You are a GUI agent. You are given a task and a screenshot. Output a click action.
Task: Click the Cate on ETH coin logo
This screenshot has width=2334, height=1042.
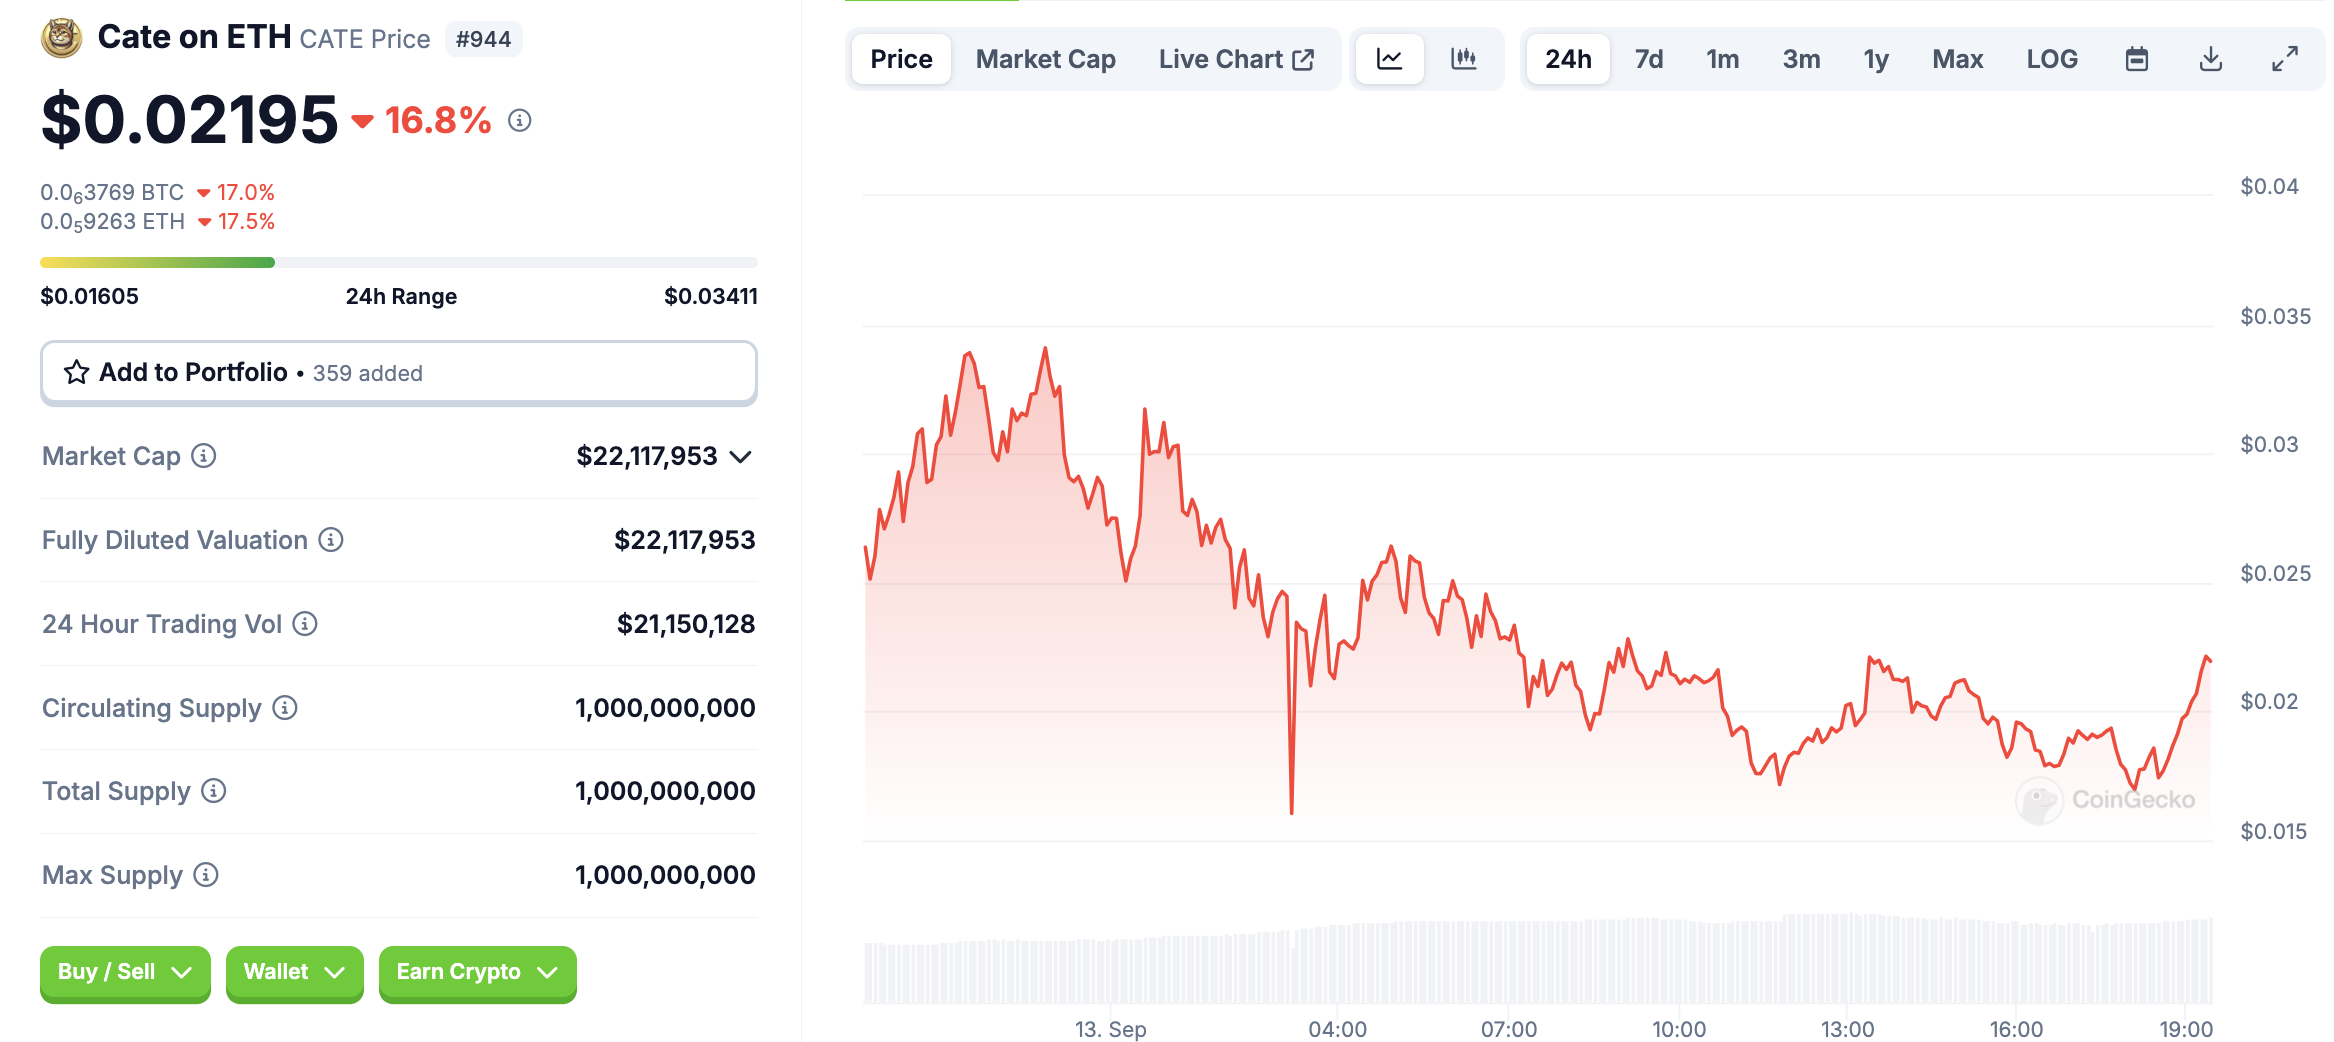point(61,38)
